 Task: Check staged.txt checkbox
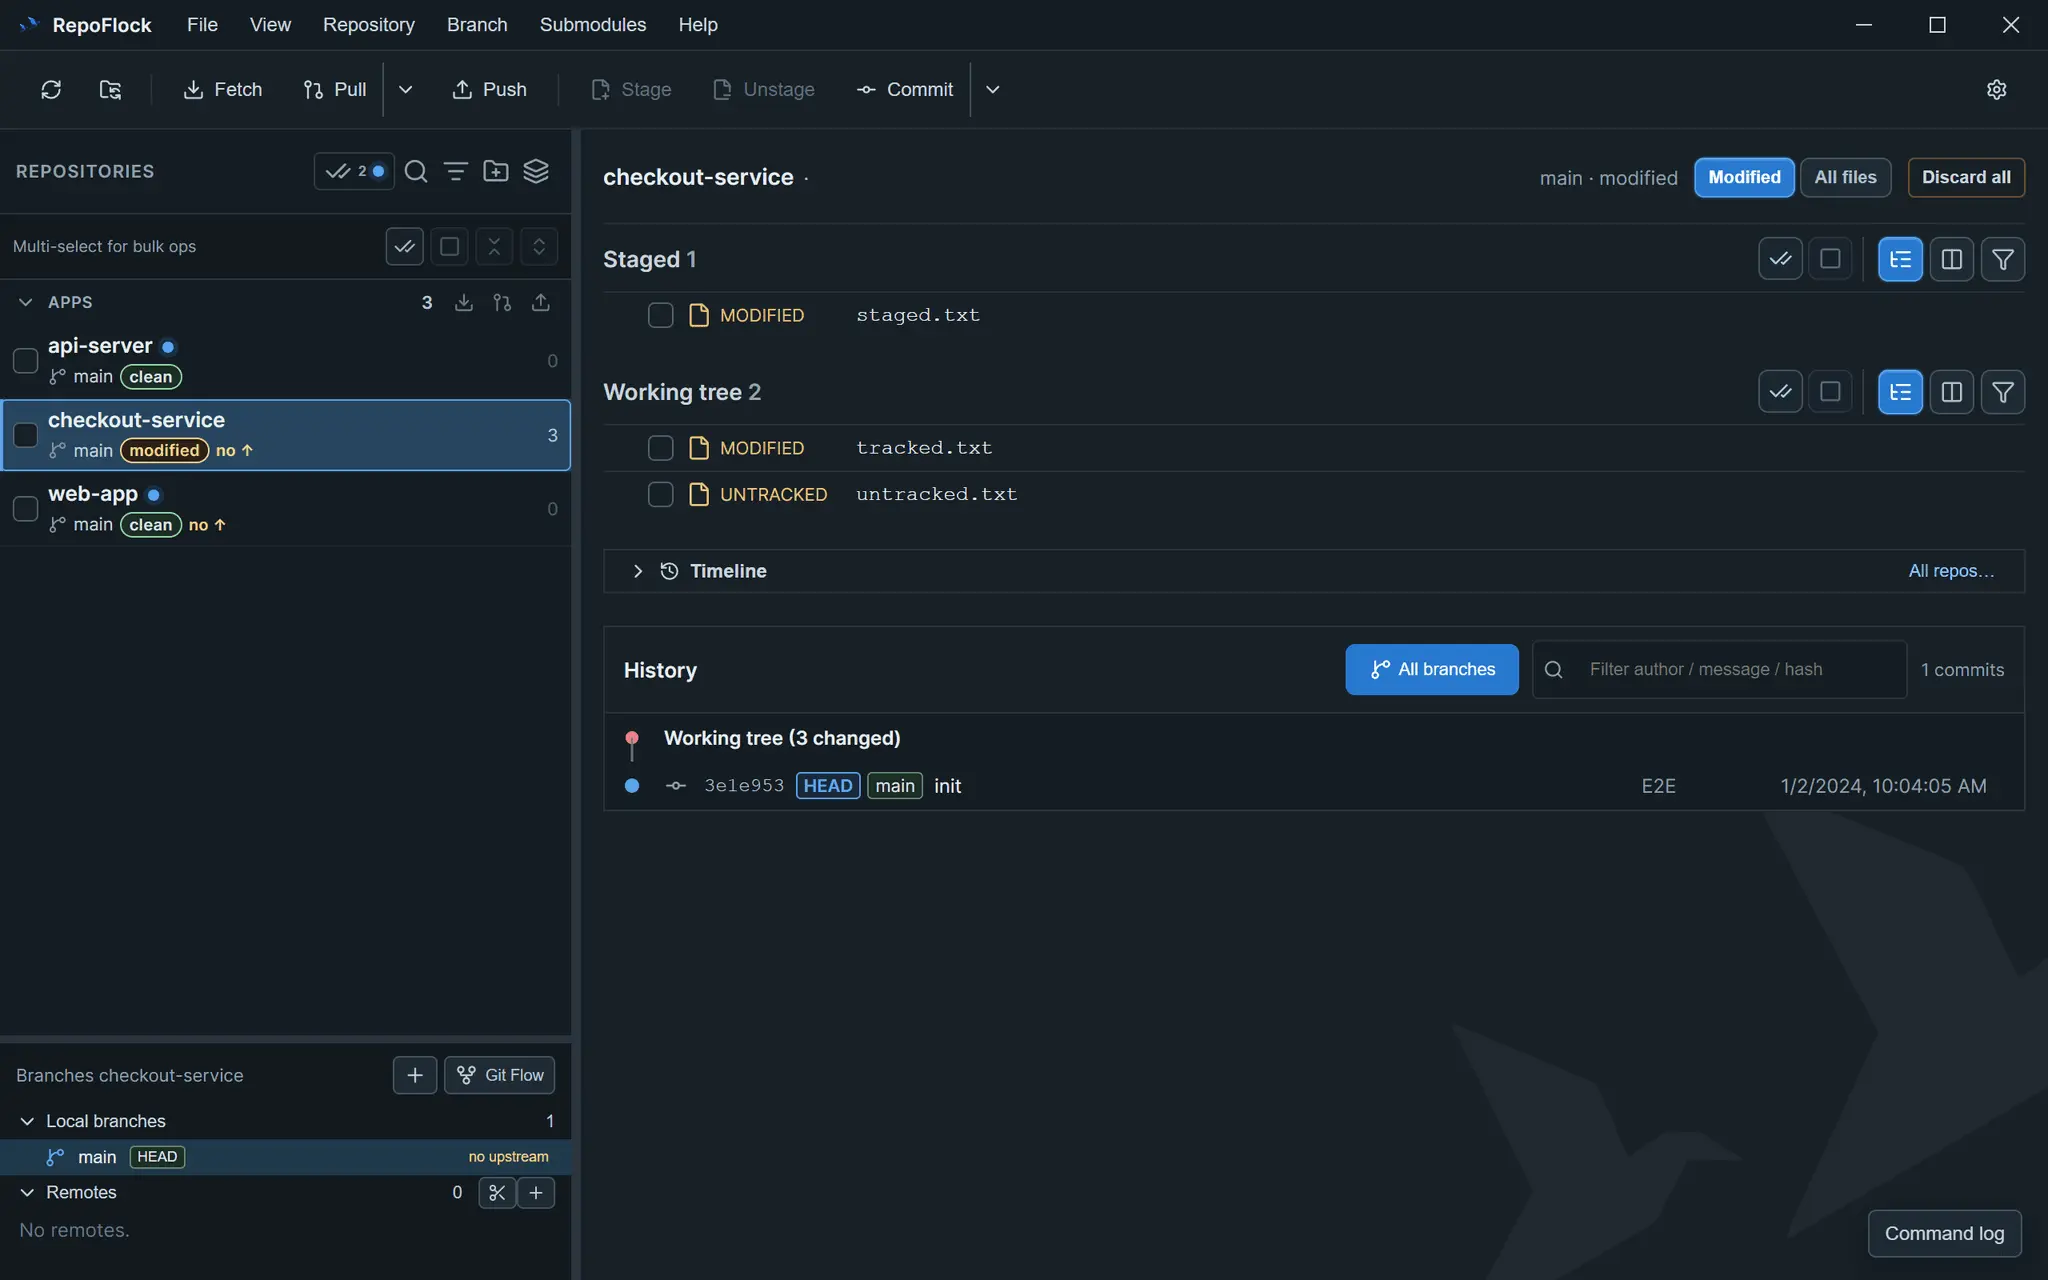(x=660, y=315)
